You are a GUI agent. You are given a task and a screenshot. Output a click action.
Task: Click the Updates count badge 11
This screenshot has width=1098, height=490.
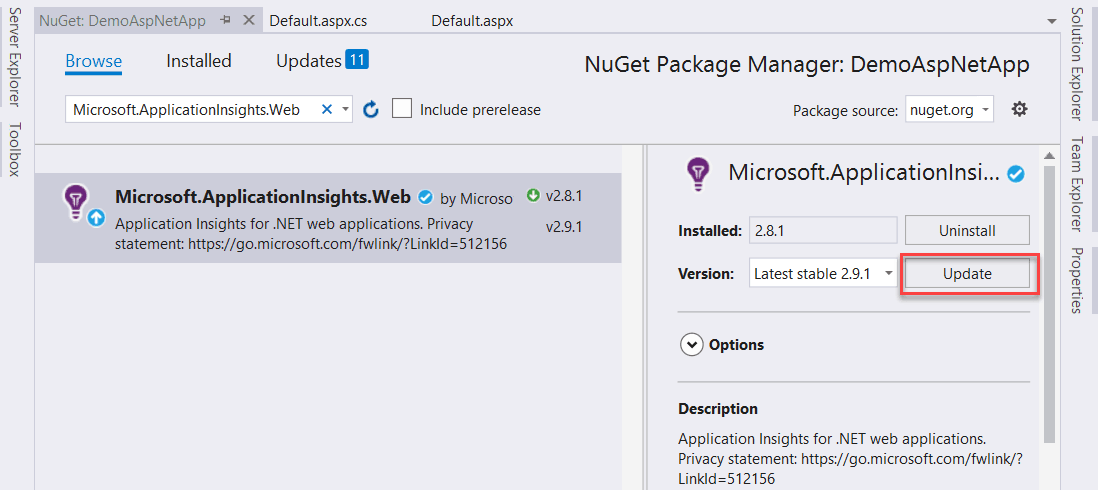click(356, 60)
